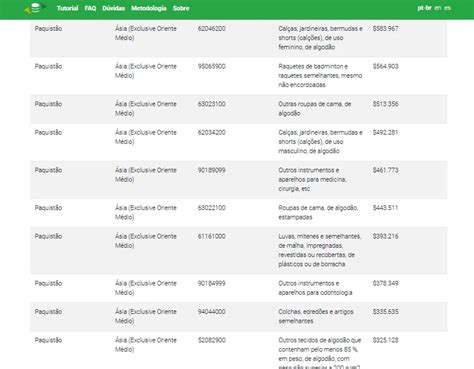Click the value $443.511
Viewport: 474px width, 369px height.
click(386, 208)
